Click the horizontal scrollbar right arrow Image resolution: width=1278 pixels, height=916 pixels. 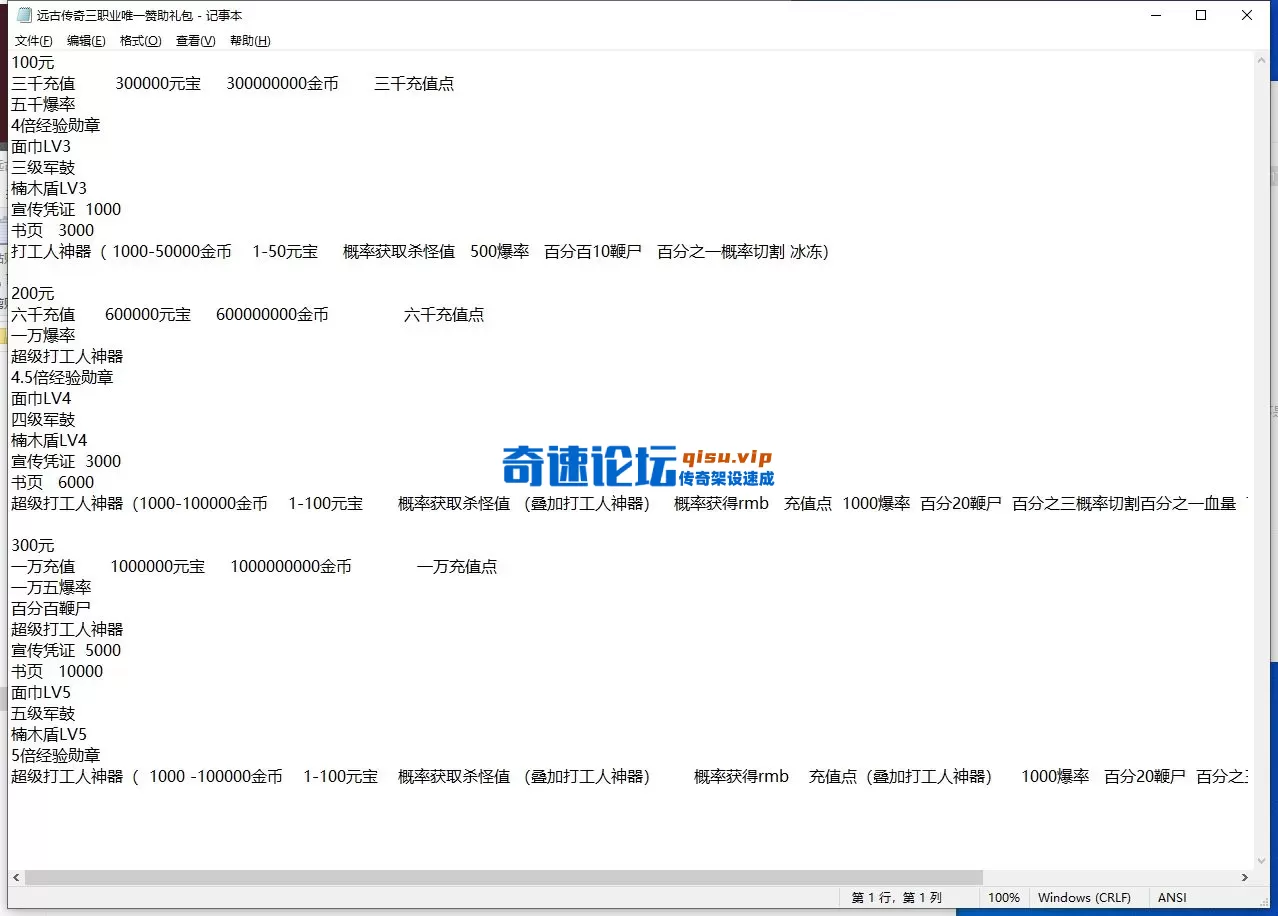[1245, 877]
